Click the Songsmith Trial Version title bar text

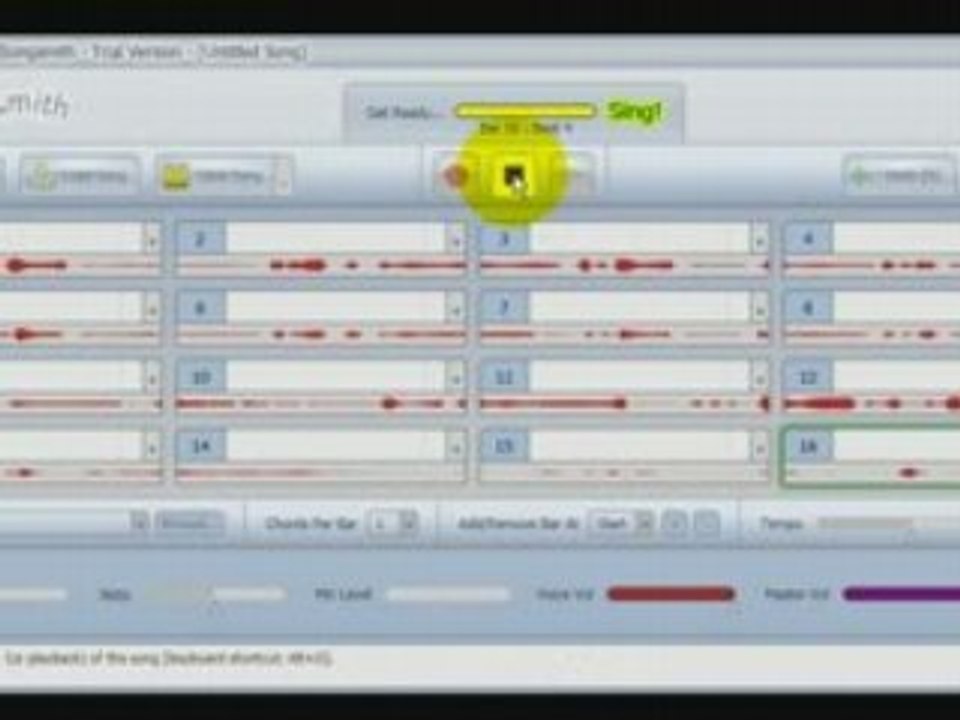[153, 52]
